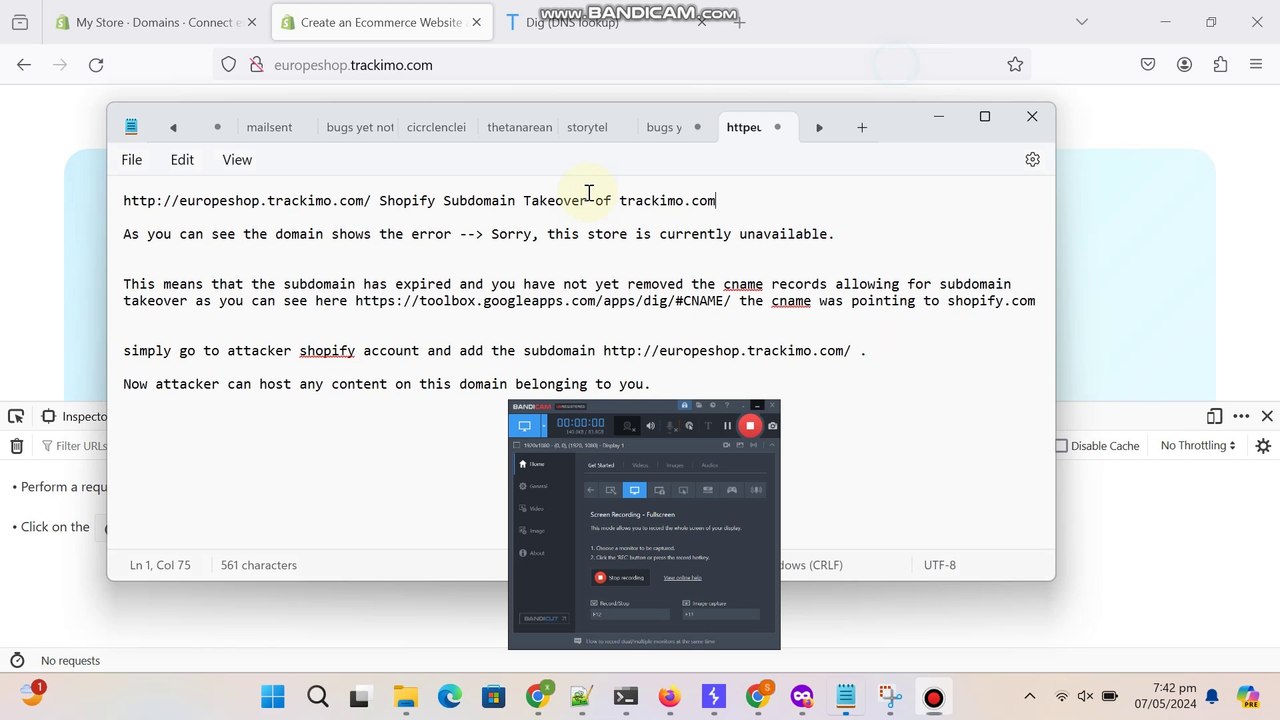Click Stop recording button in Bandicam panel
Viewport: 1280px width, 720px height.
point(620,577)
